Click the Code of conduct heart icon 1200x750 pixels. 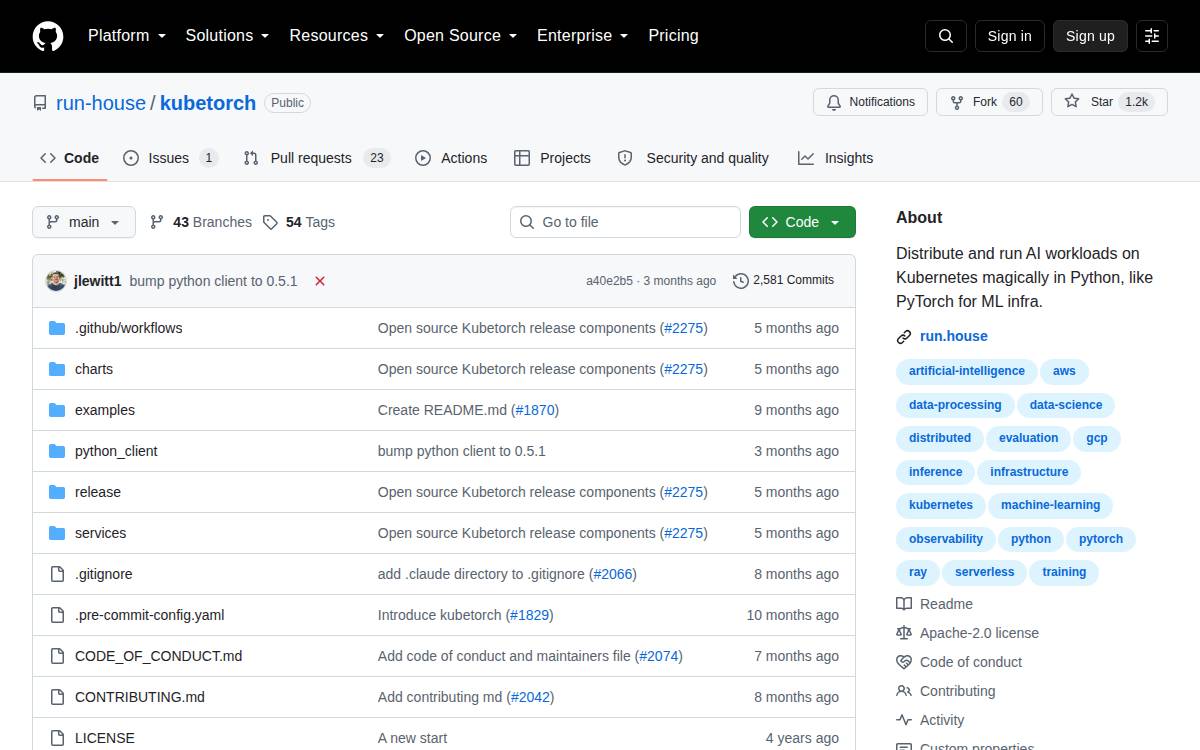point(904,662)
